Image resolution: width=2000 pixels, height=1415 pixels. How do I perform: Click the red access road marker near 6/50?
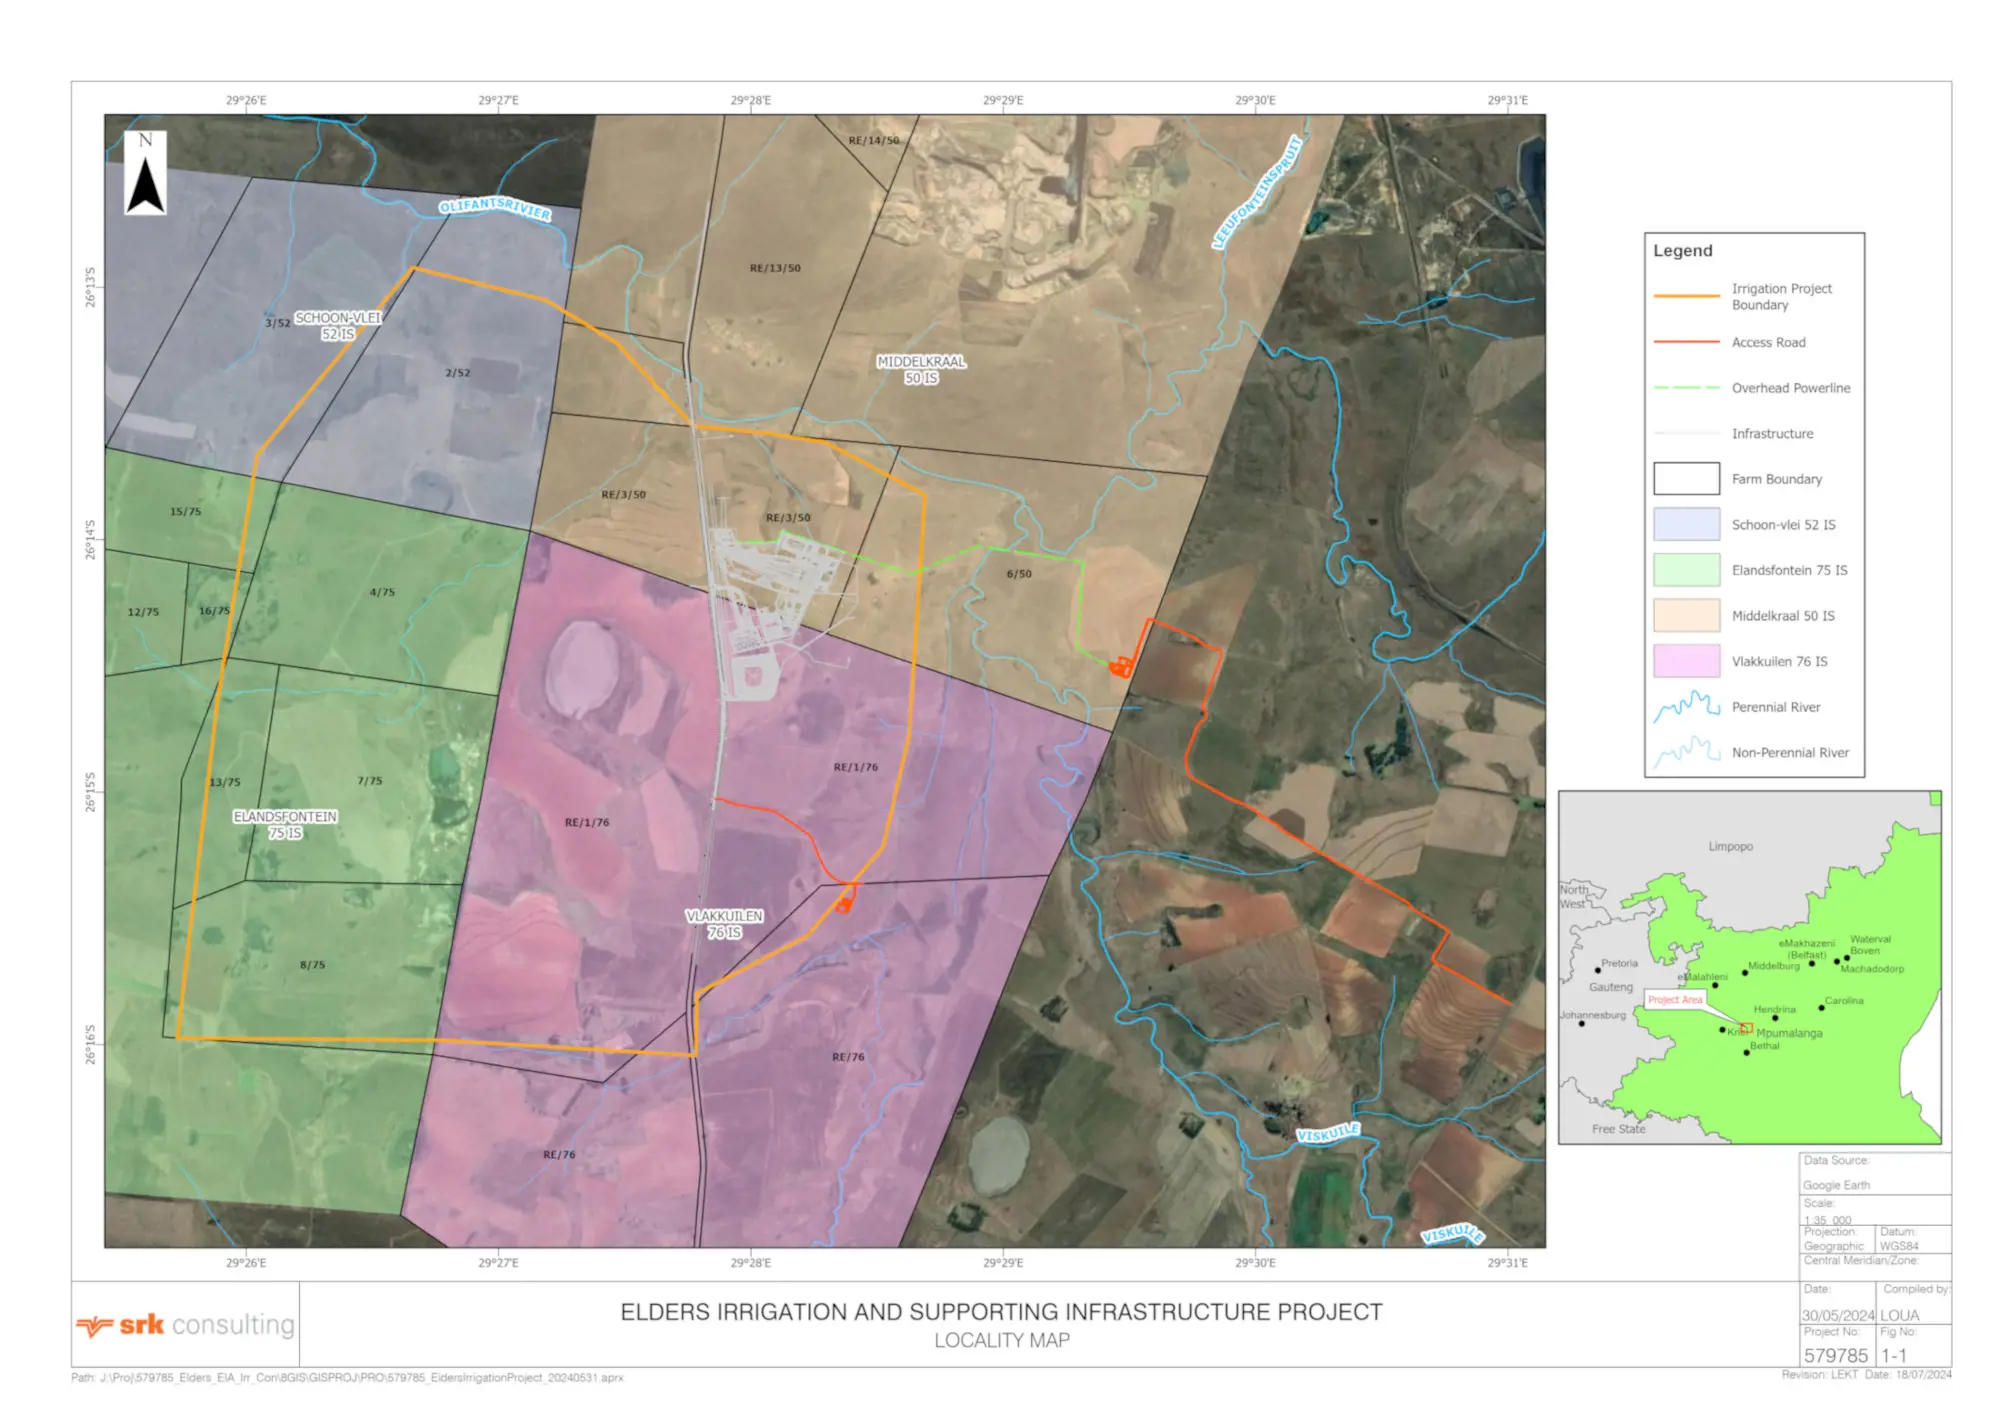(x=1121, y=666)
